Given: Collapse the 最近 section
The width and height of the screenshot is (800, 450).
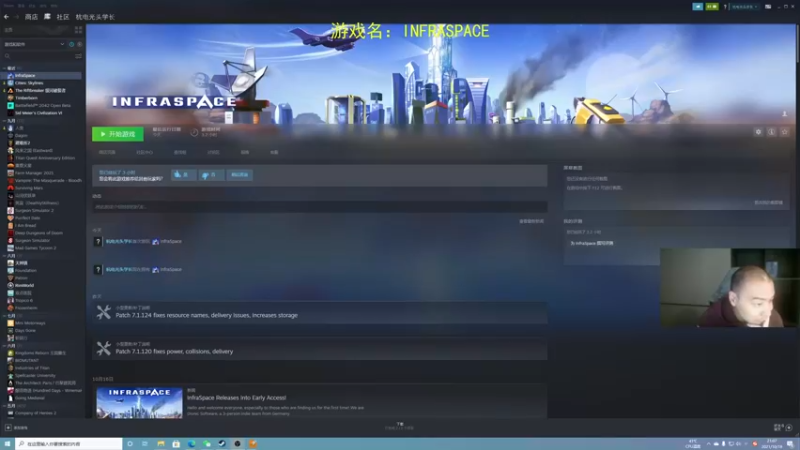Looking at the screenshot, I should click(5, 68).
